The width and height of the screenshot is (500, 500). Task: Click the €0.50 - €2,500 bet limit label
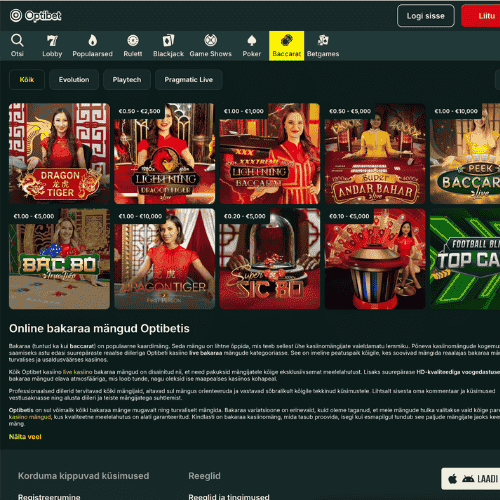(x=139, y=111)
